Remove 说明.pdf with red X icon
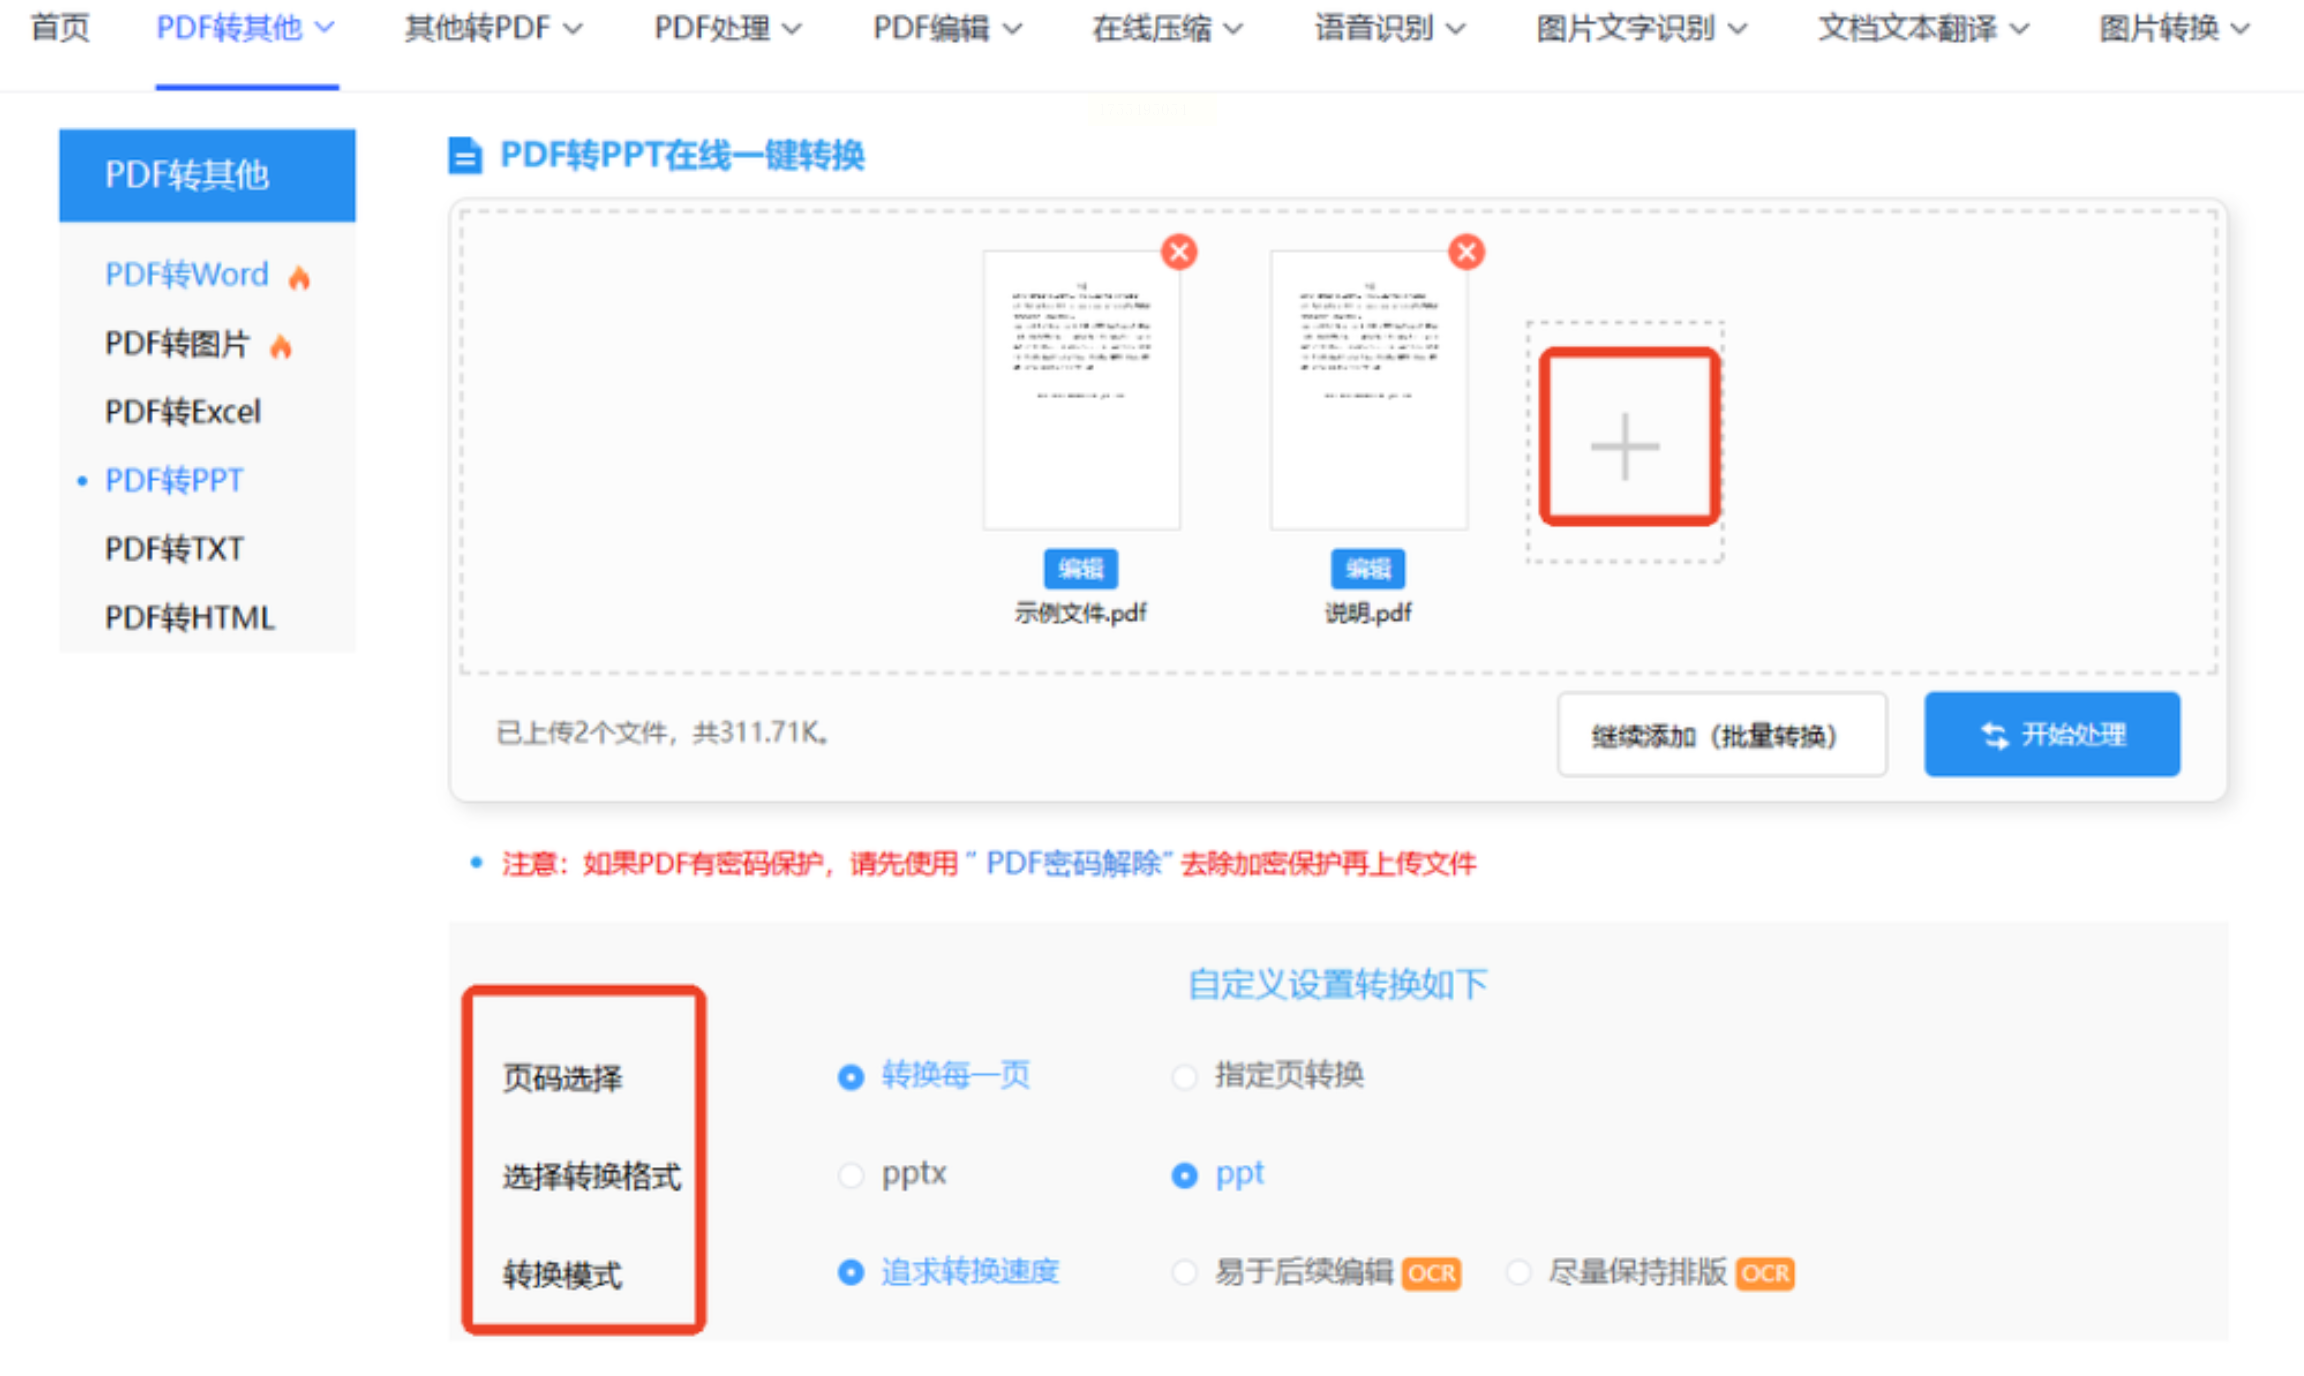This screenshot has height=1376, width=2304. coord(1466,252)
